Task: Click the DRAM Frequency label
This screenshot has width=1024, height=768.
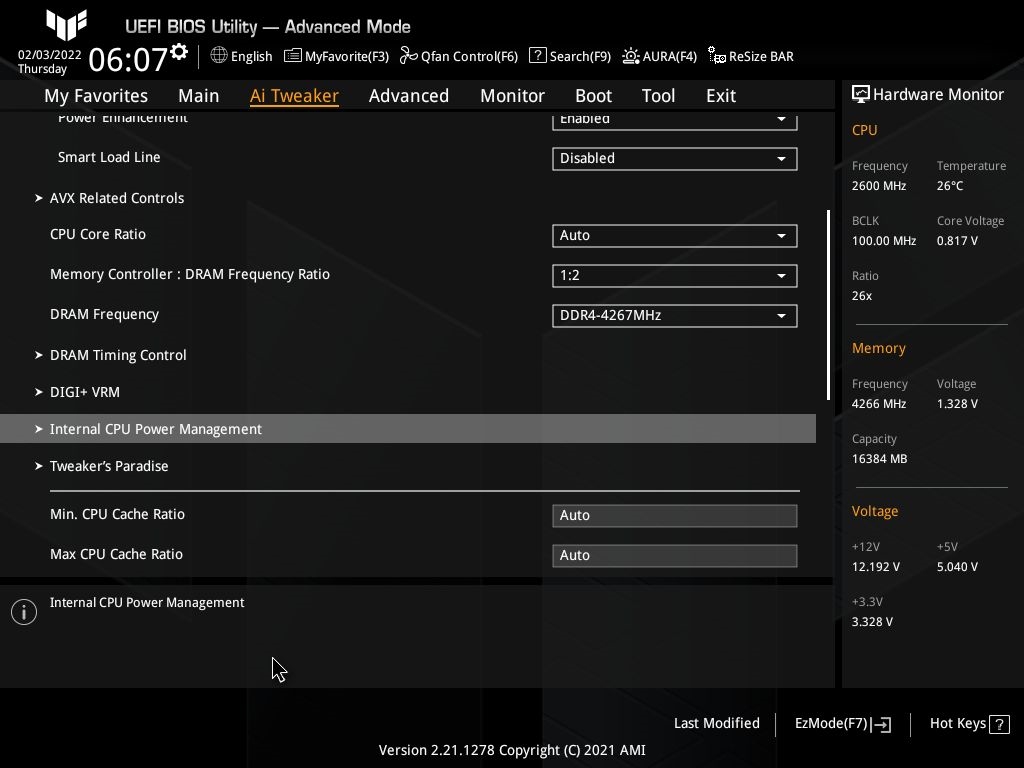Action: pos(104,315)
